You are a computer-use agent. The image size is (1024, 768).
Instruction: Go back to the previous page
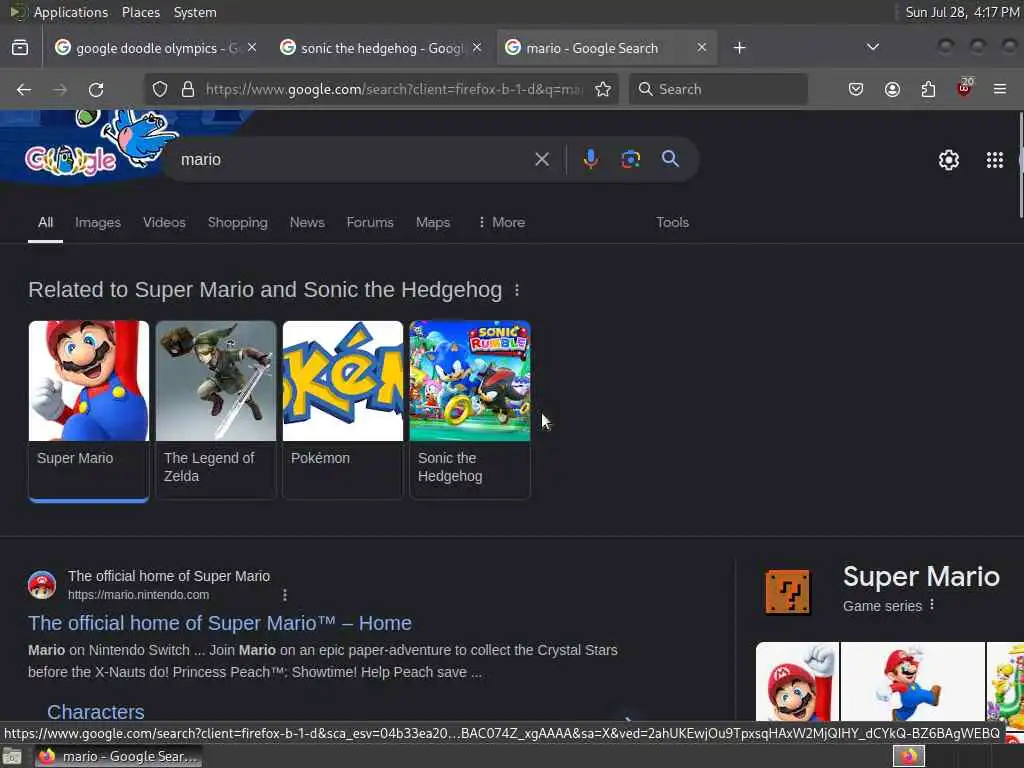pyautogui.click(x=24, y=89)
